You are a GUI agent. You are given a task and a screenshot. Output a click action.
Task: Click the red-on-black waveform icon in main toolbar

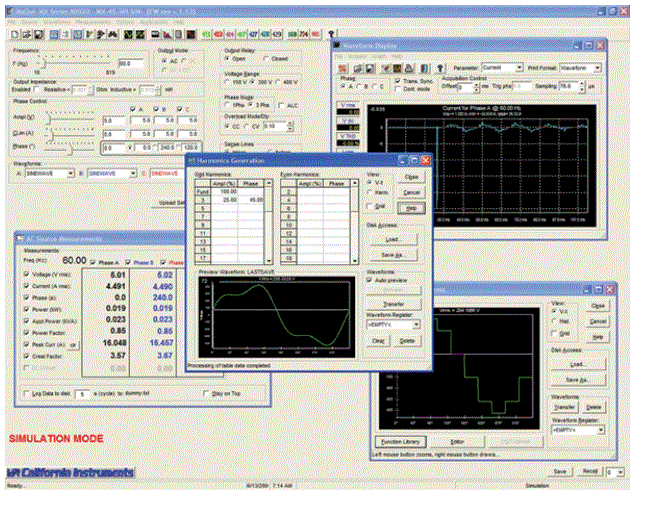(191, 34)
